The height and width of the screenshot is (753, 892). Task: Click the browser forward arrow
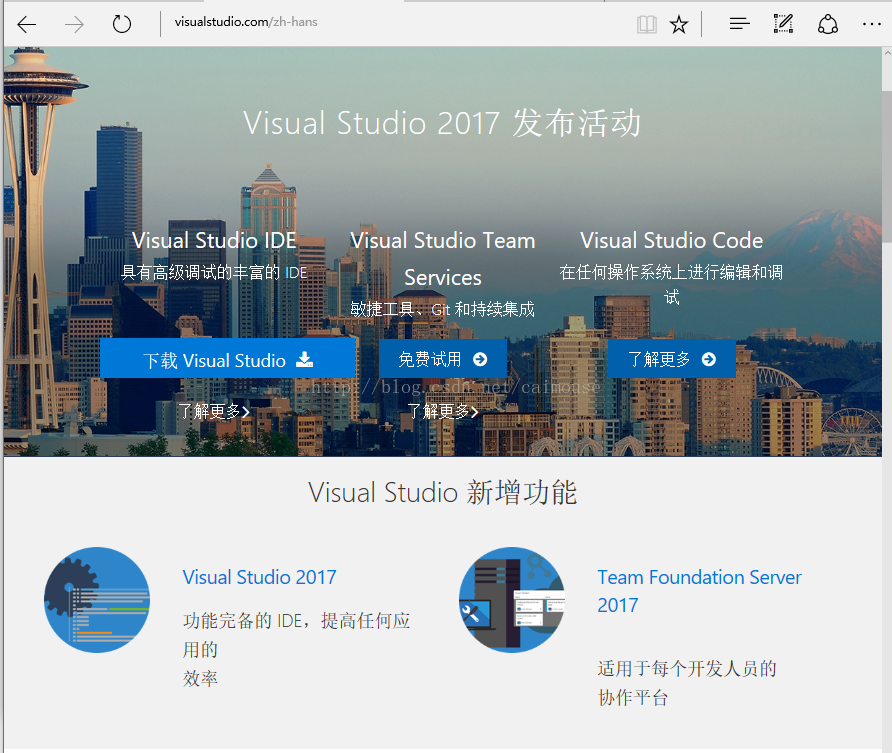(74, 24)
